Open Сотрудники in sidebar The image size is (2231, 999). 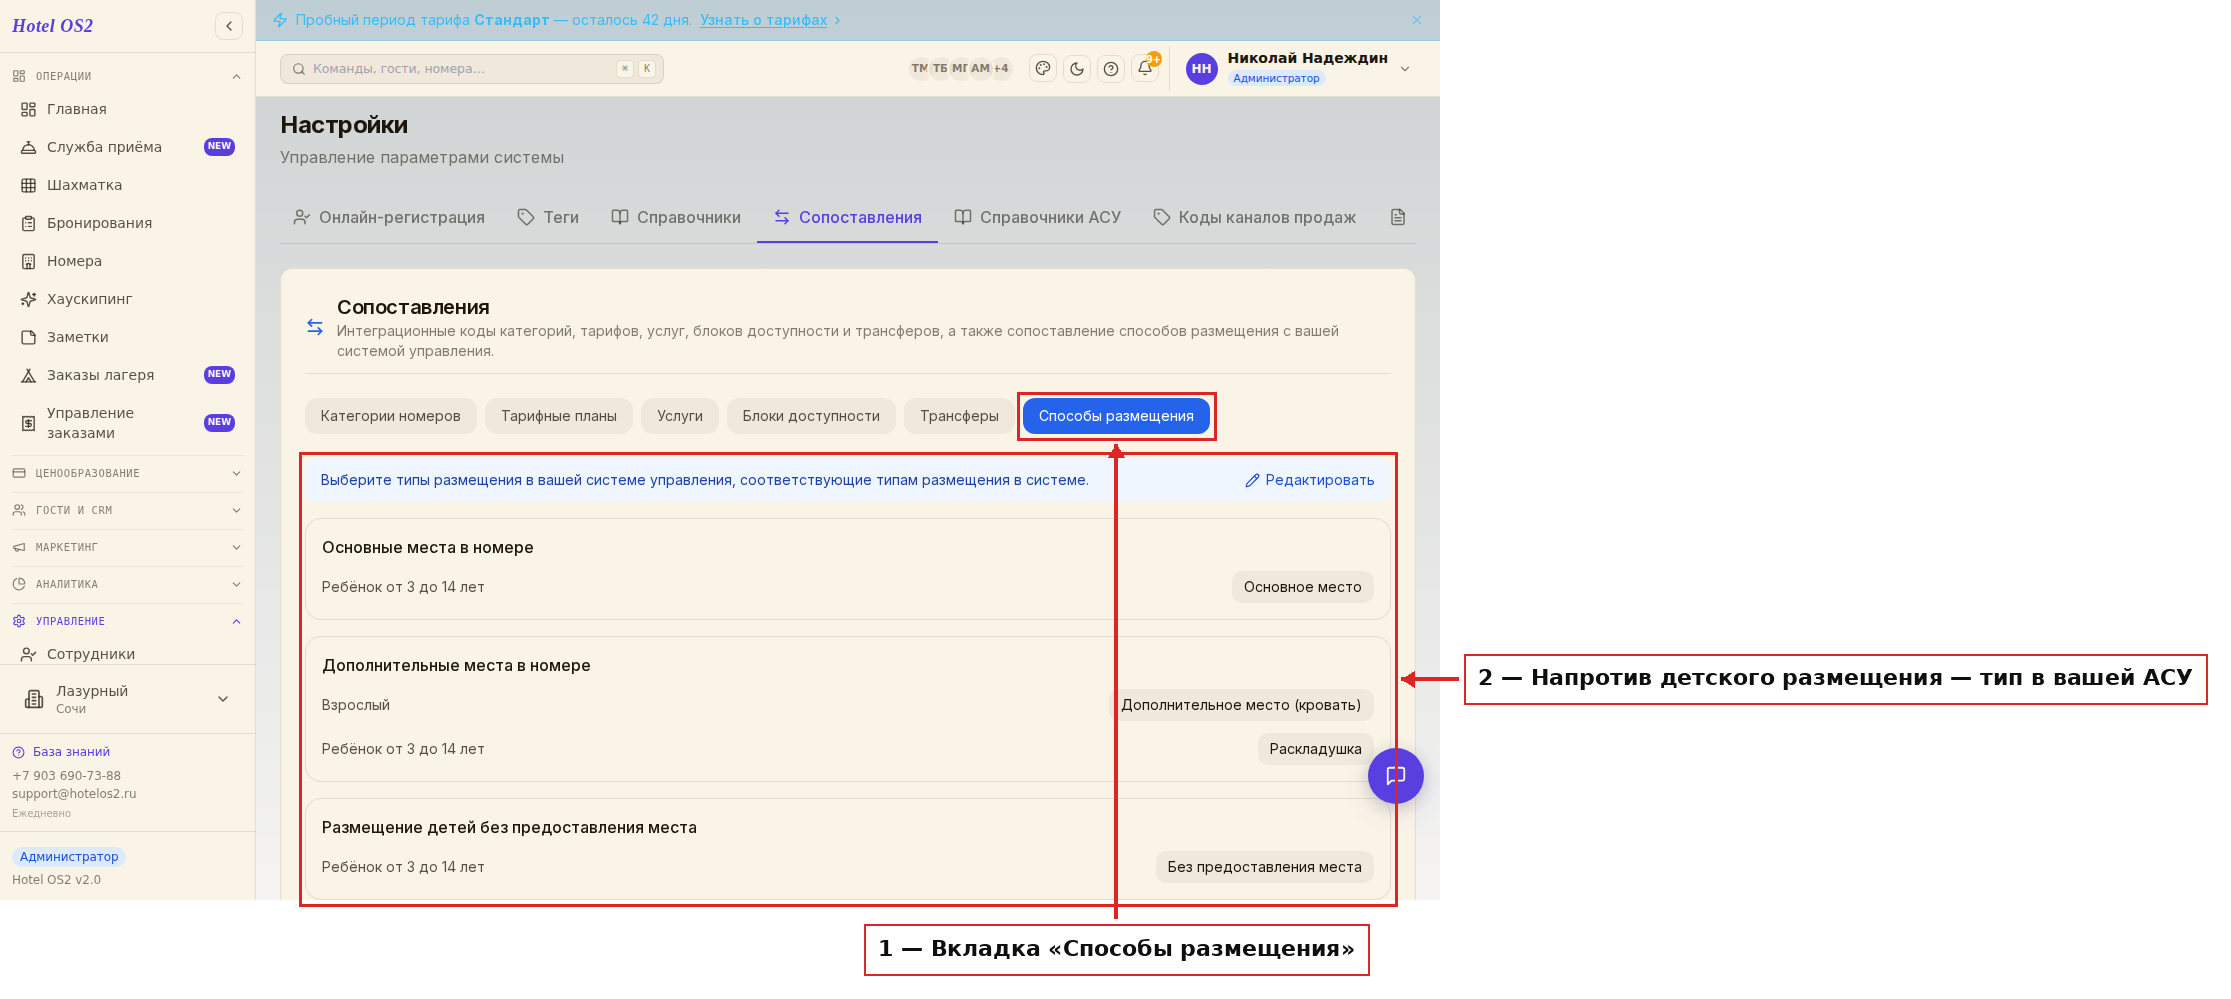(x=127, y=654)
